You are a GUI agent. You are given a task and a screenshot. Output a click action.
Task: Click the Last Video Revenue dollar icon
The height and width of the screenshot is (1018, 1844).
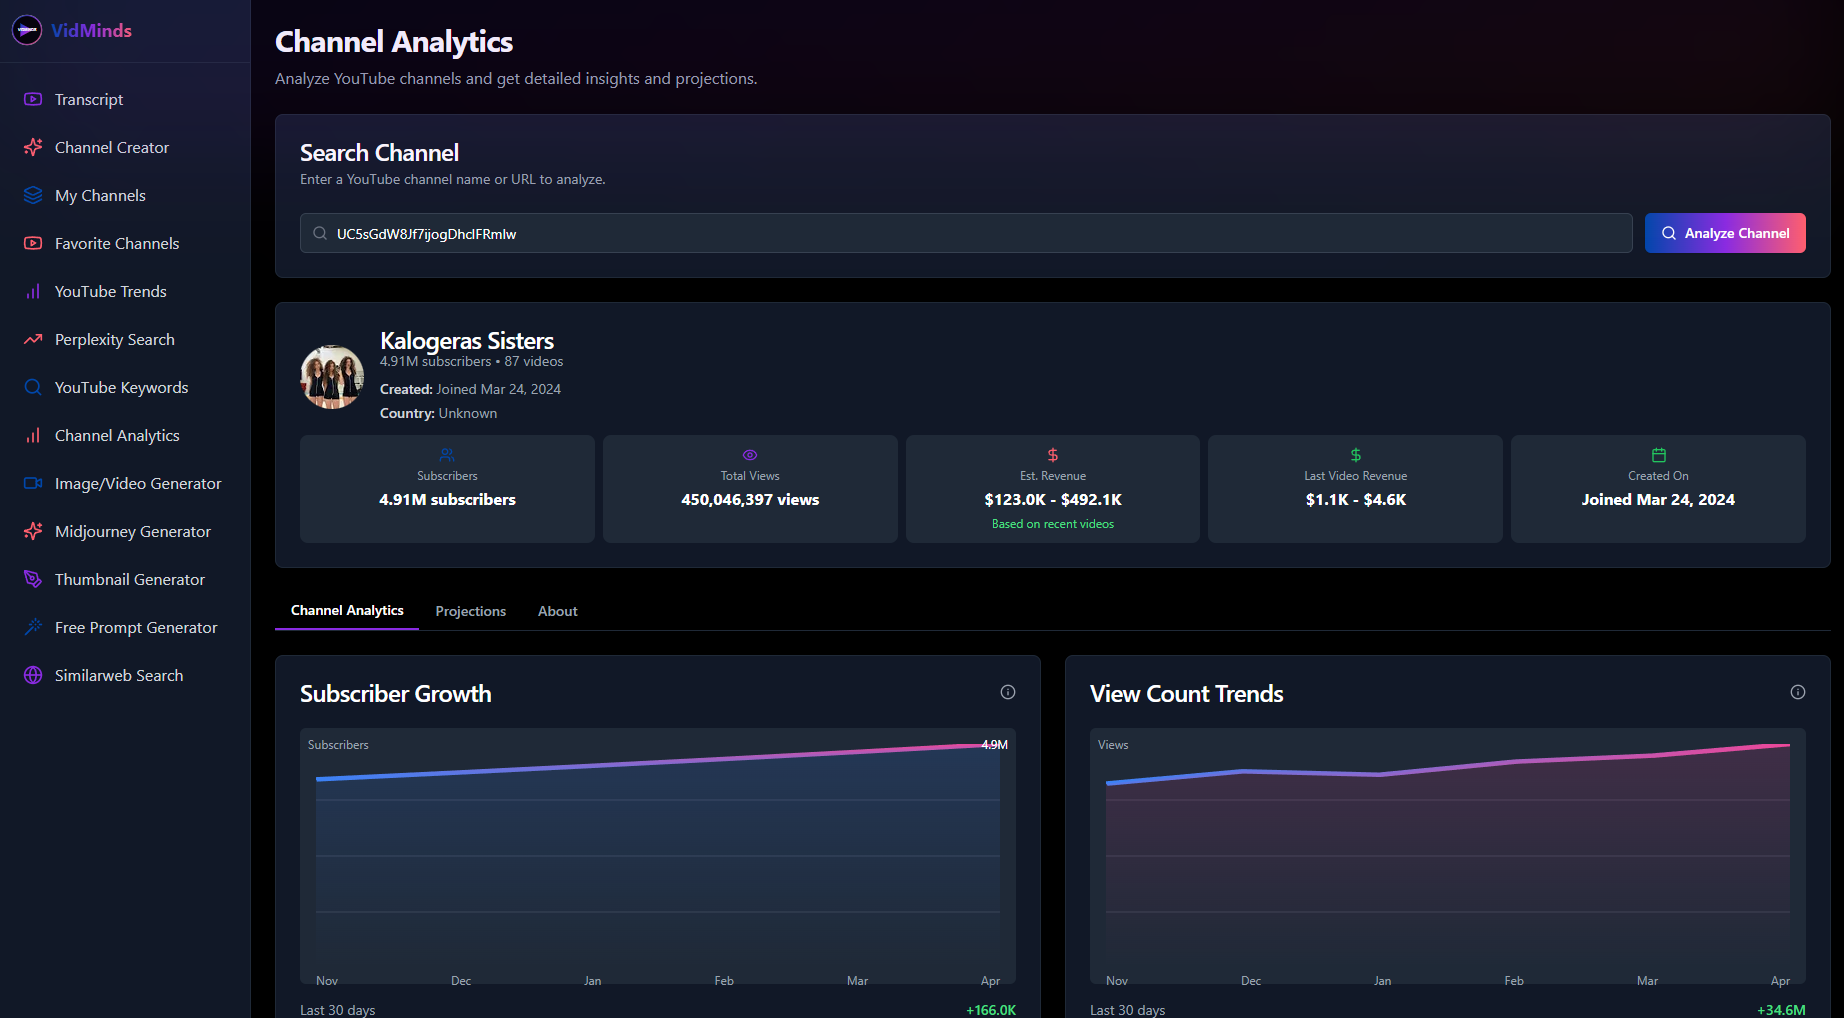(1356, 455)
